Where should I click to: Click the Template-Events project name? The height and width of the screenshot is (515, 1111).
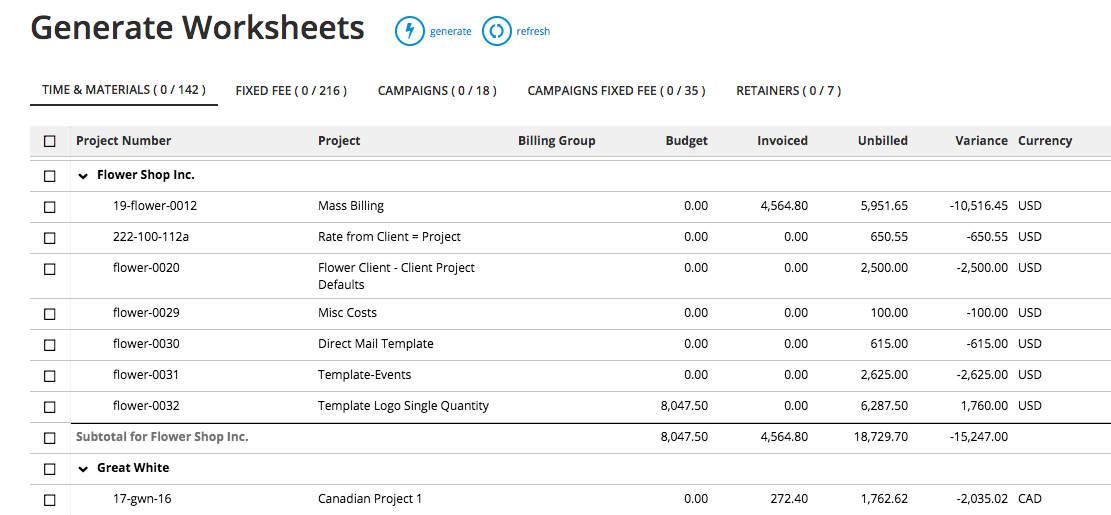coord(364,375)
